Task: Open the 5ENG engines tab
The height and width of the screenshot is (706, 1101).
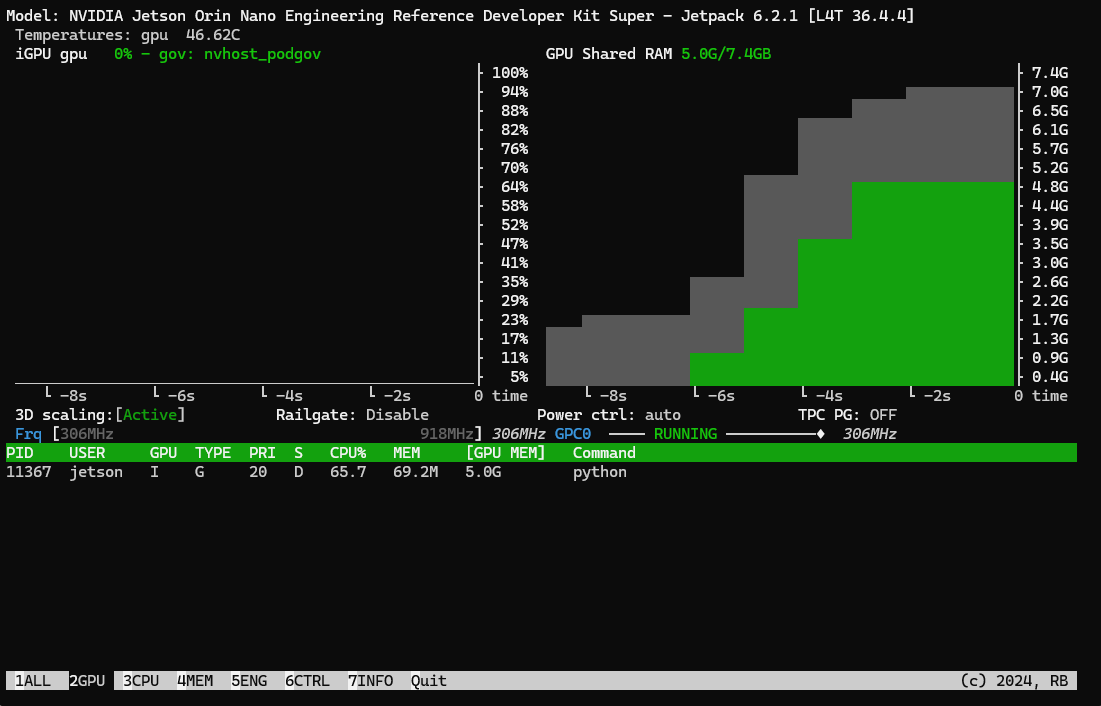Action: tap(249, 681)
